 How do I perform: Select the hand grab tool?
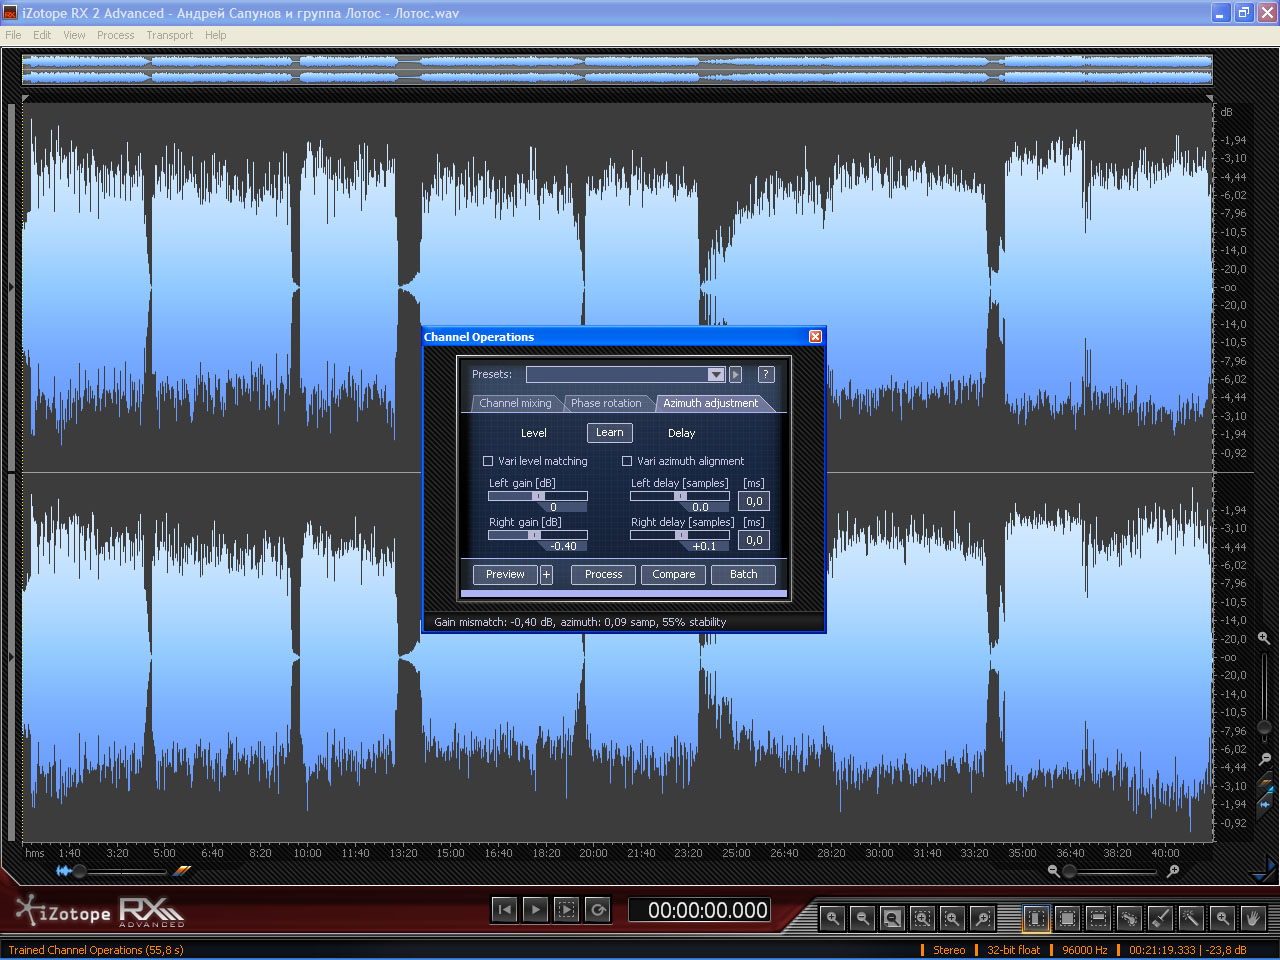coord(1253,917)
